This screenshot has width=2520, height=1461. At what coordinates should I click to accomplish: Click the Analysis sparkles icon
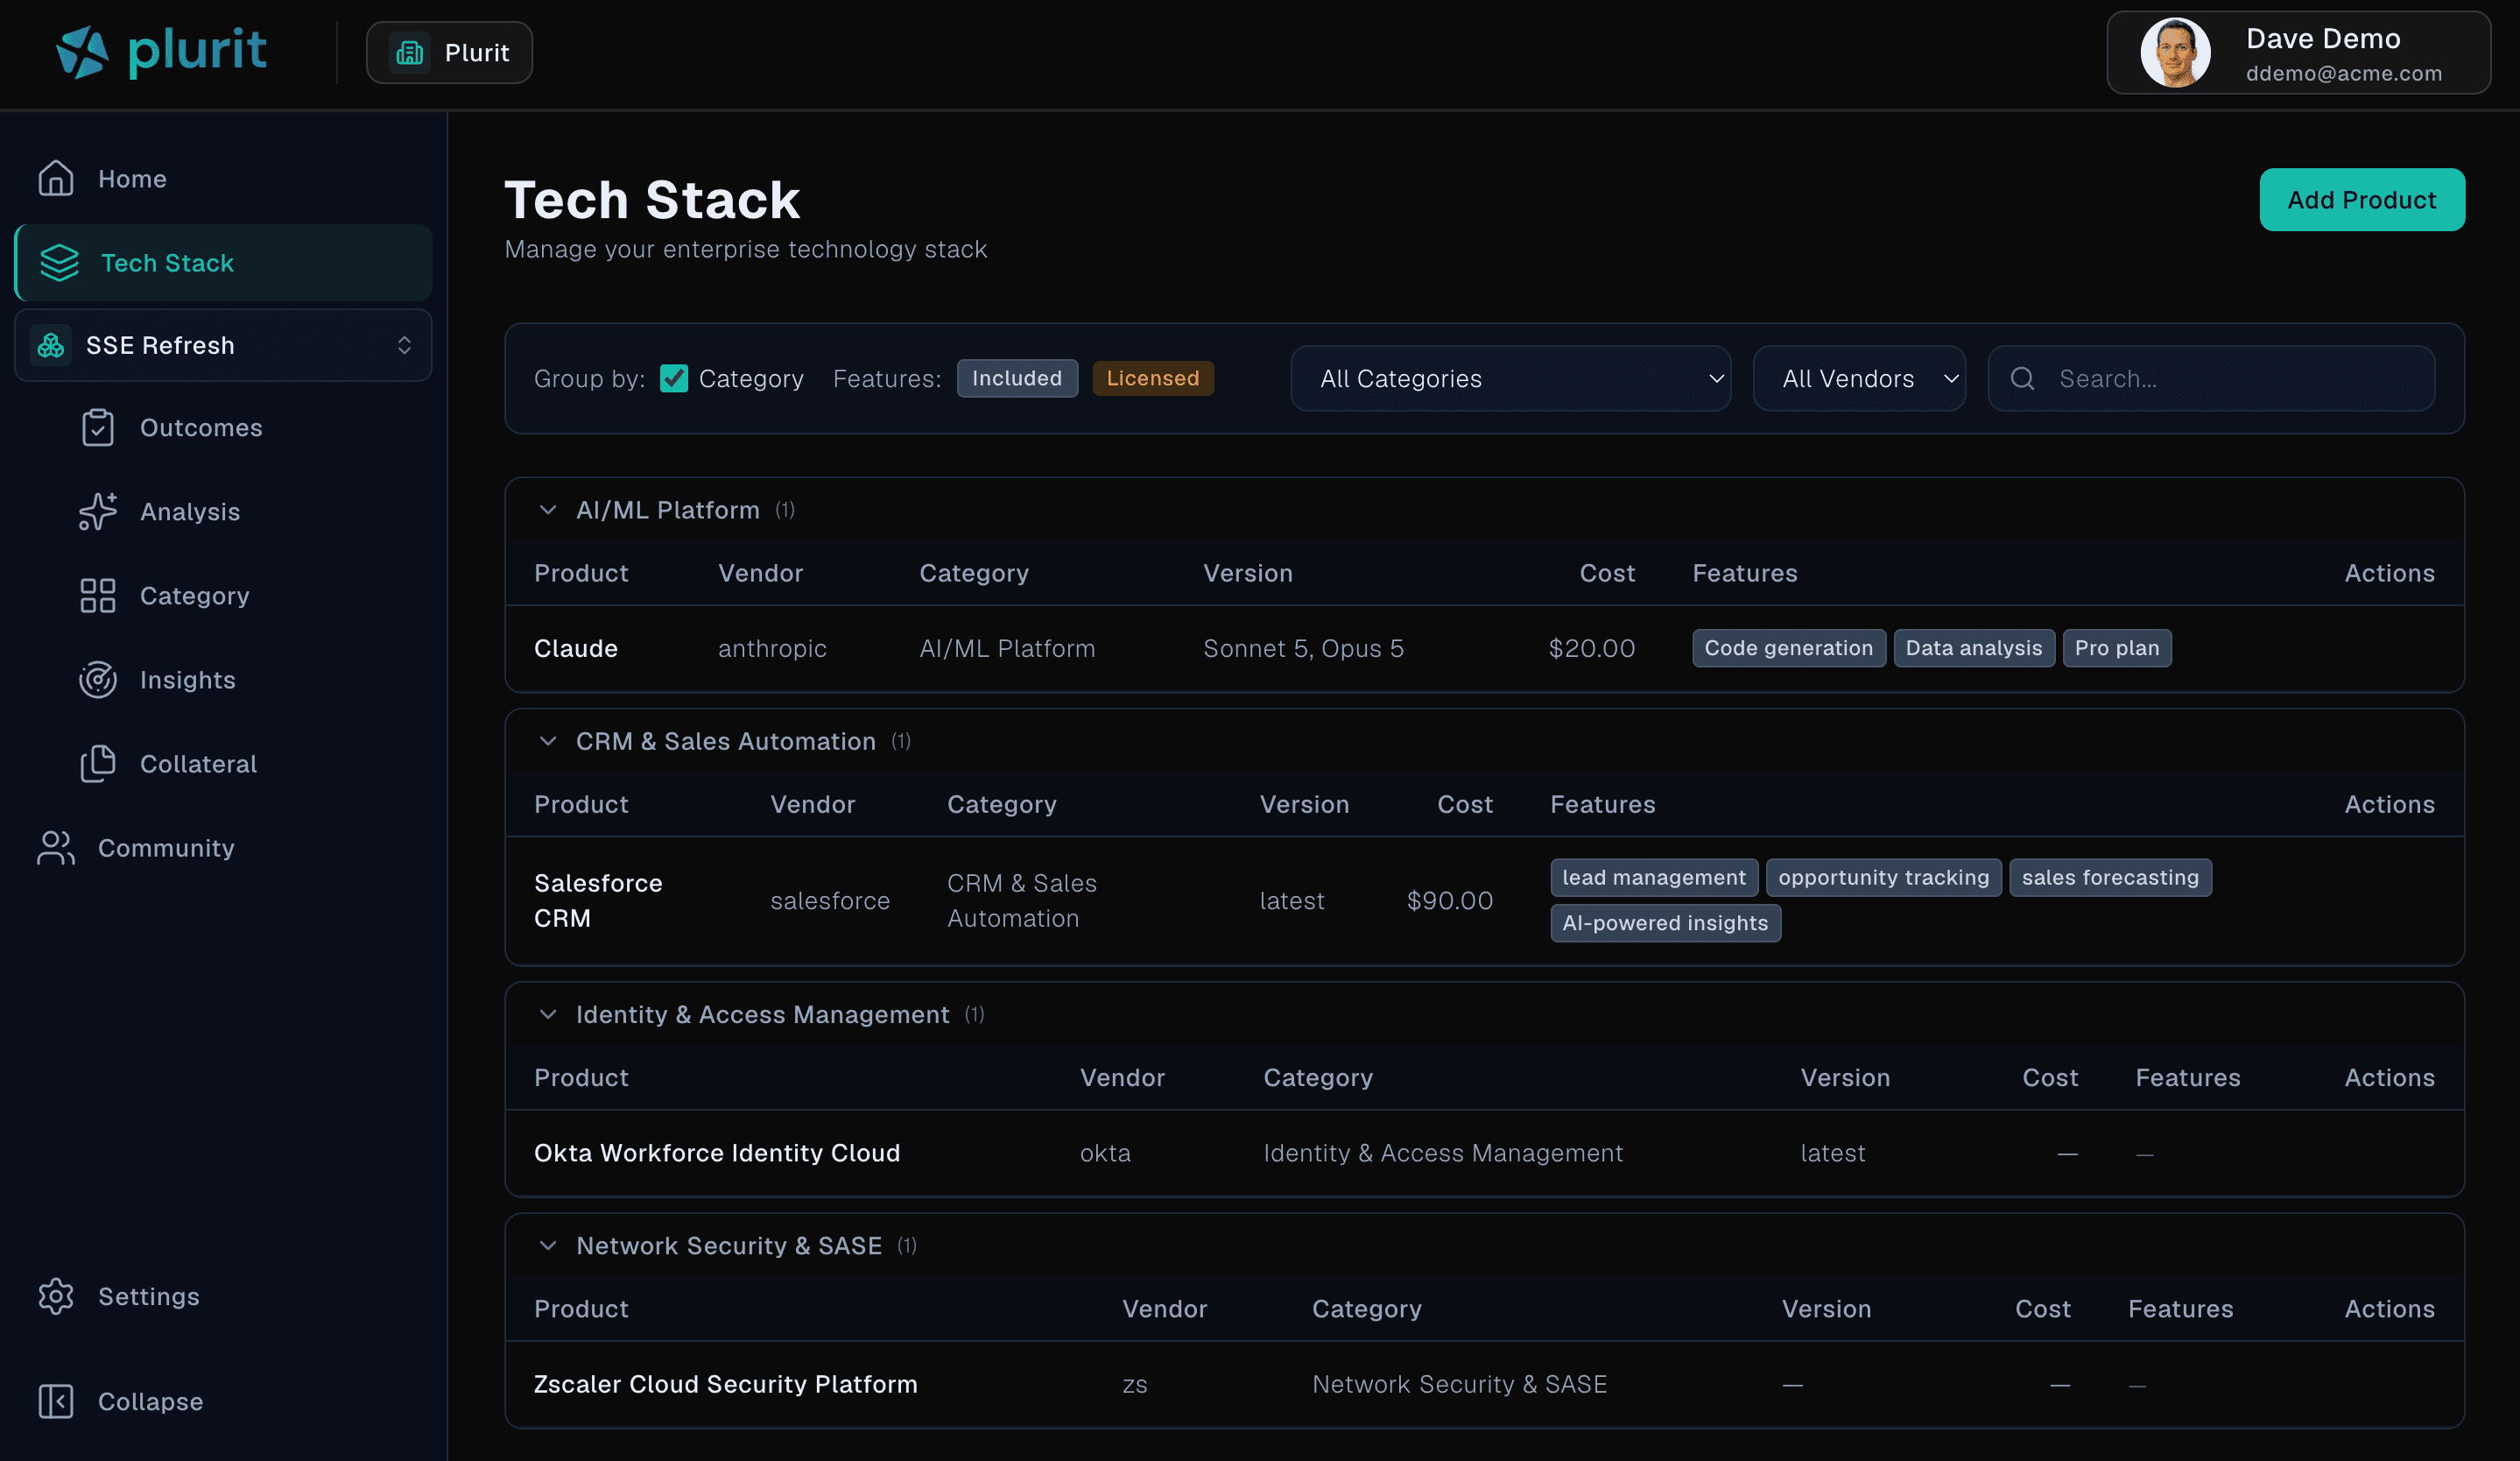(98, 512)
